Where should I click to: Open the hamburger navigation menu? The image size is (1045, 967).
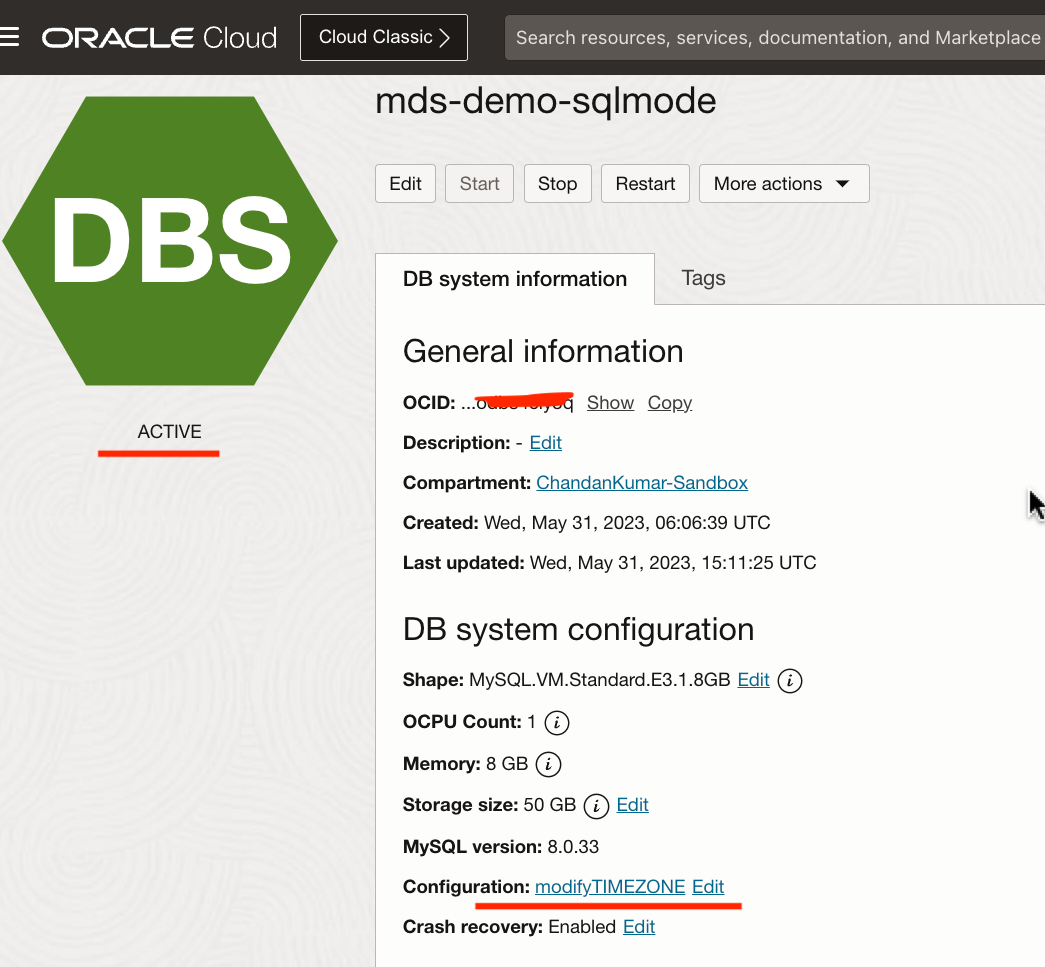point(10,38)
